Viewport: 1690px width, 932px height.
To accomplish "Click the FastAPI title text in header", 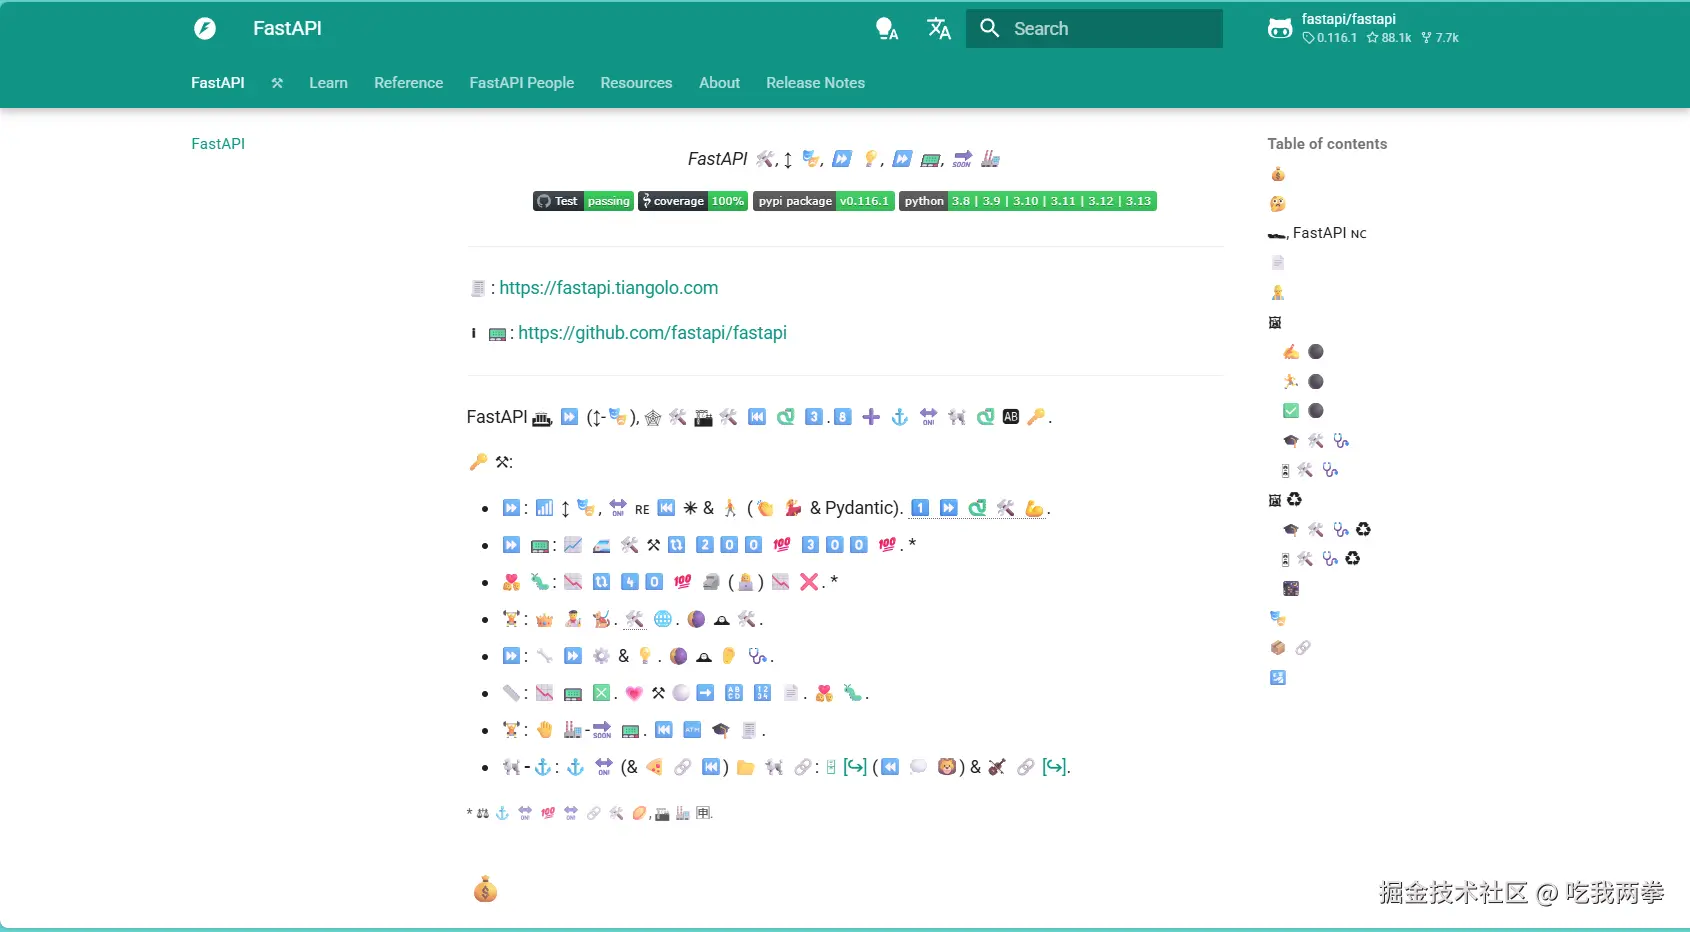I will (287, 28).
